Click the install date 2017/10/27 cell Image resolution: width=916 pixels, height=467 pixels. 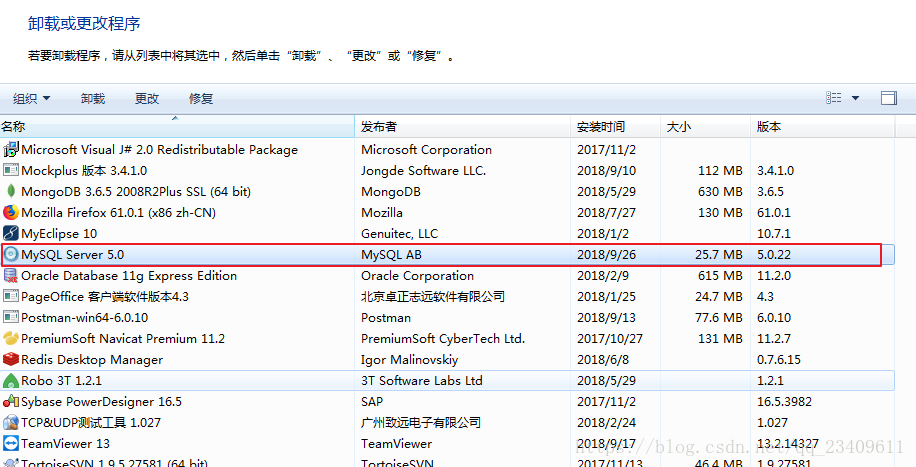tap(610, 338)
